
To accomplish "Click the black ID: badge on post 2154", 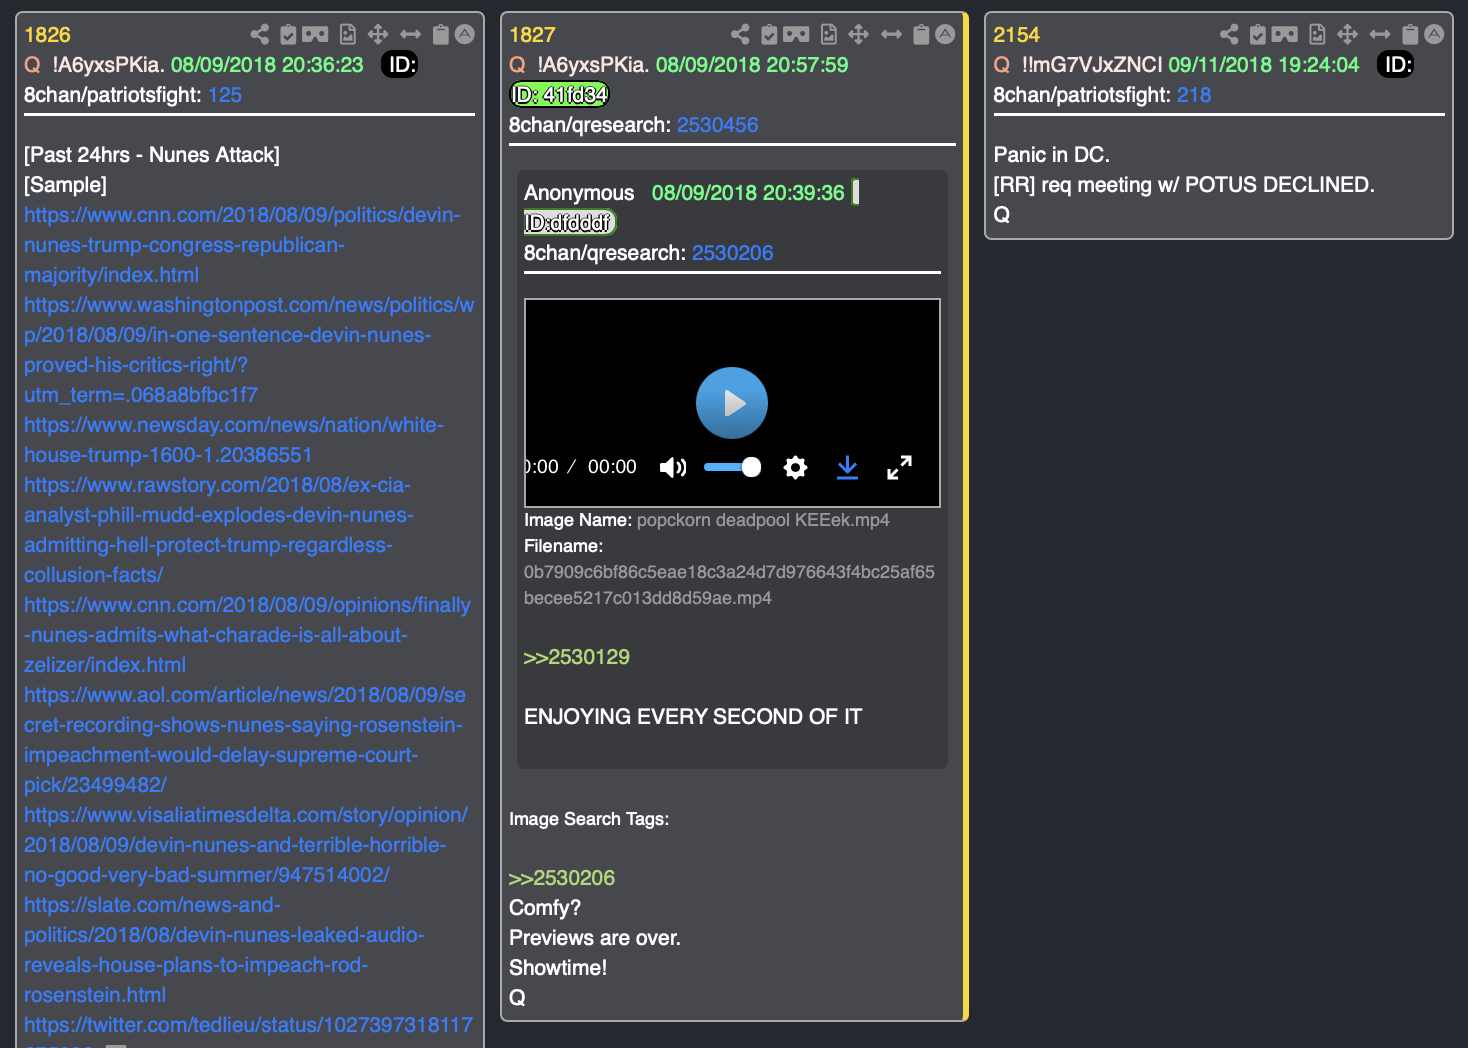I will pyautogui.click(x=1396, y=65).
